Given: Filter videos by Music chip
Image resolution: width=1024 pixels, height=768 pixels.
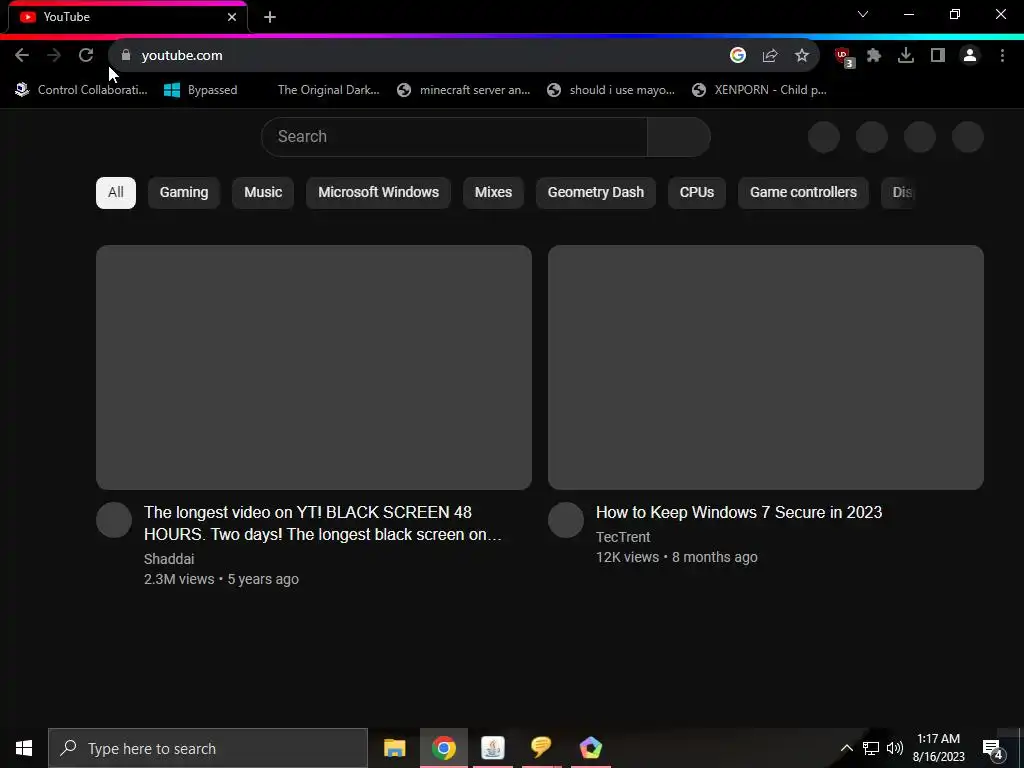Looking at the screenshot, I should (x=263, y=193).
